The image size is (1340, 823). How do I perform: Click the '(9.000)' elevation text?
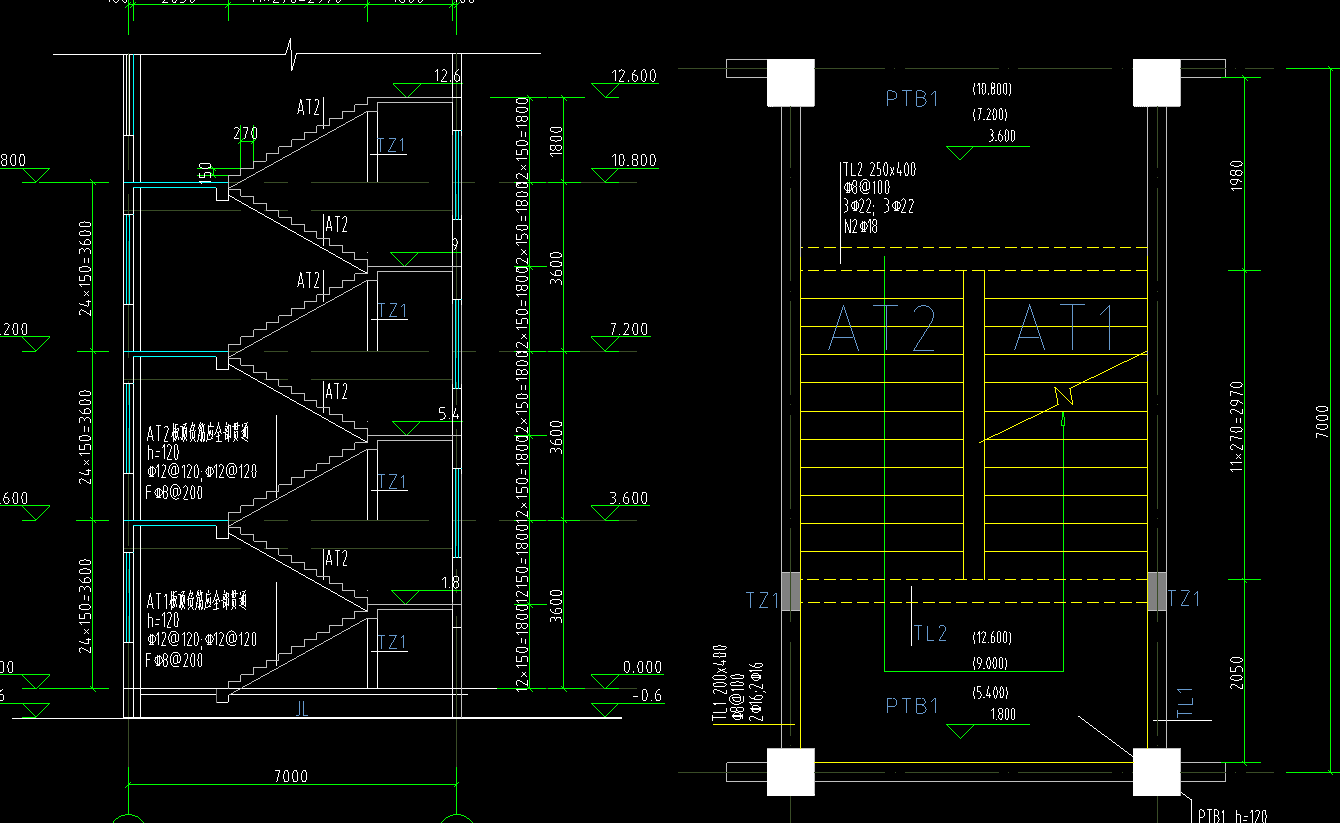tap(989, 663)
